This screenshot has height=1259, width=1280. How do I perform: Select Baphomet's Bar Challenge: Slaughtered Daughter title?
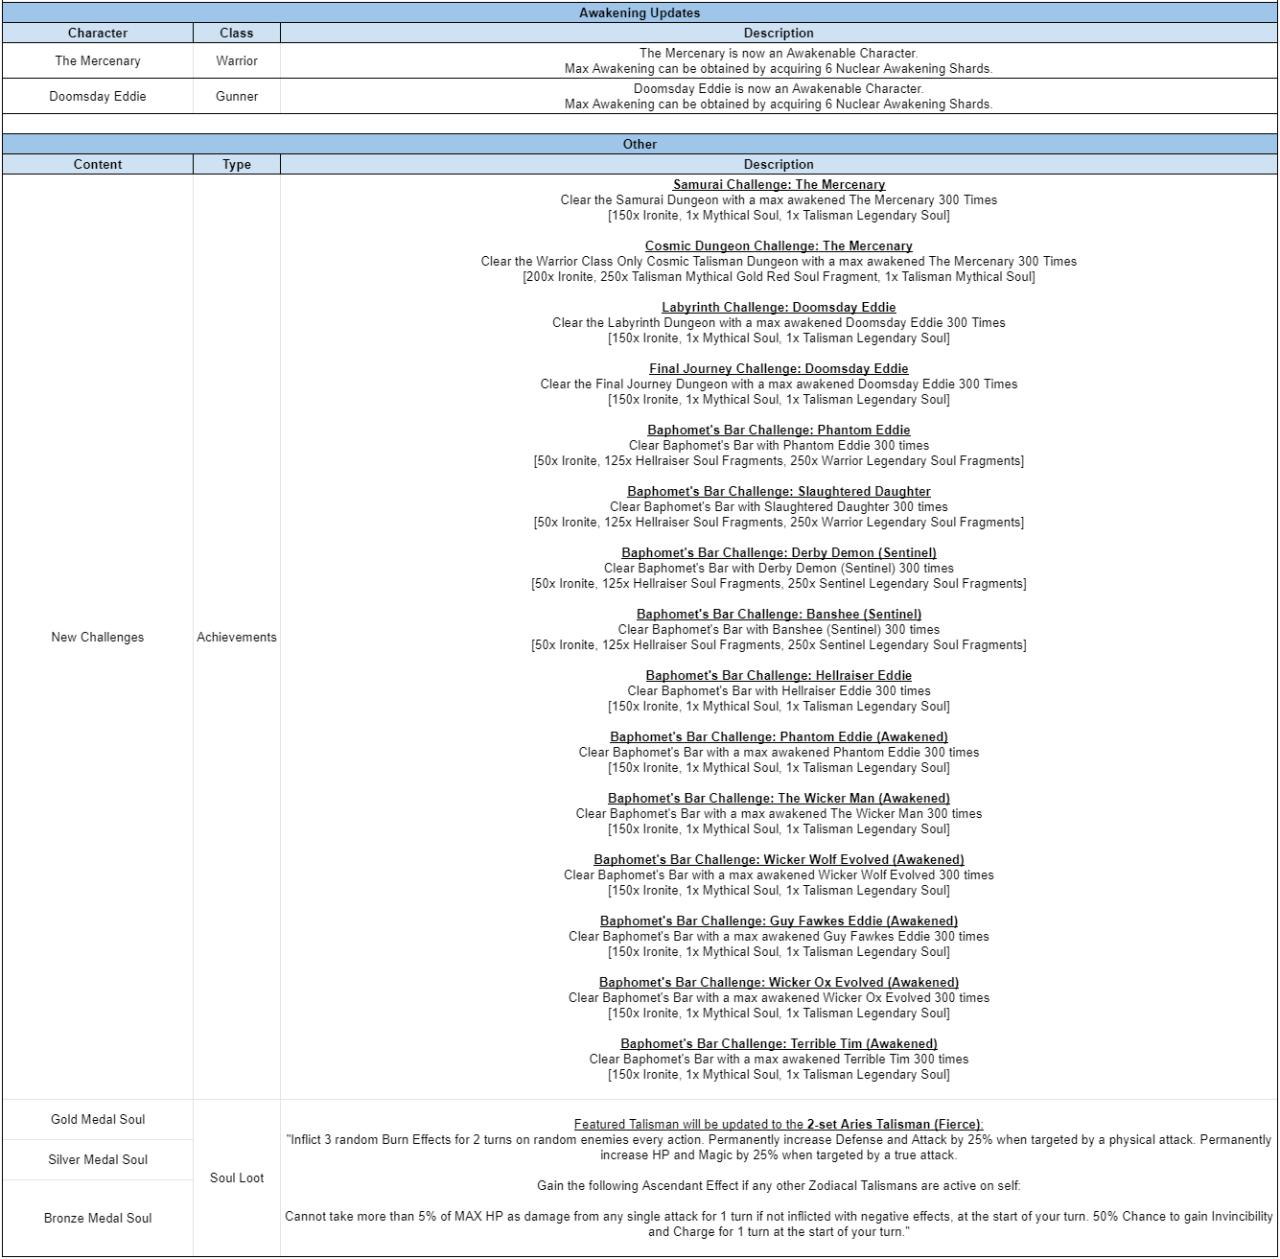[x=778, y=491]
